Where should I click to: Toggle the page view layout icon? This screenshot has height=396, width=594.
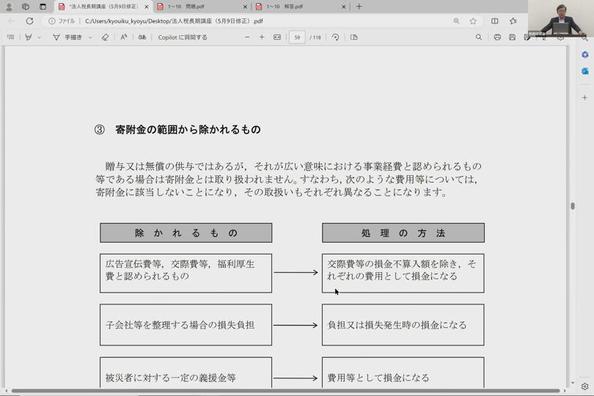[354, 37]
